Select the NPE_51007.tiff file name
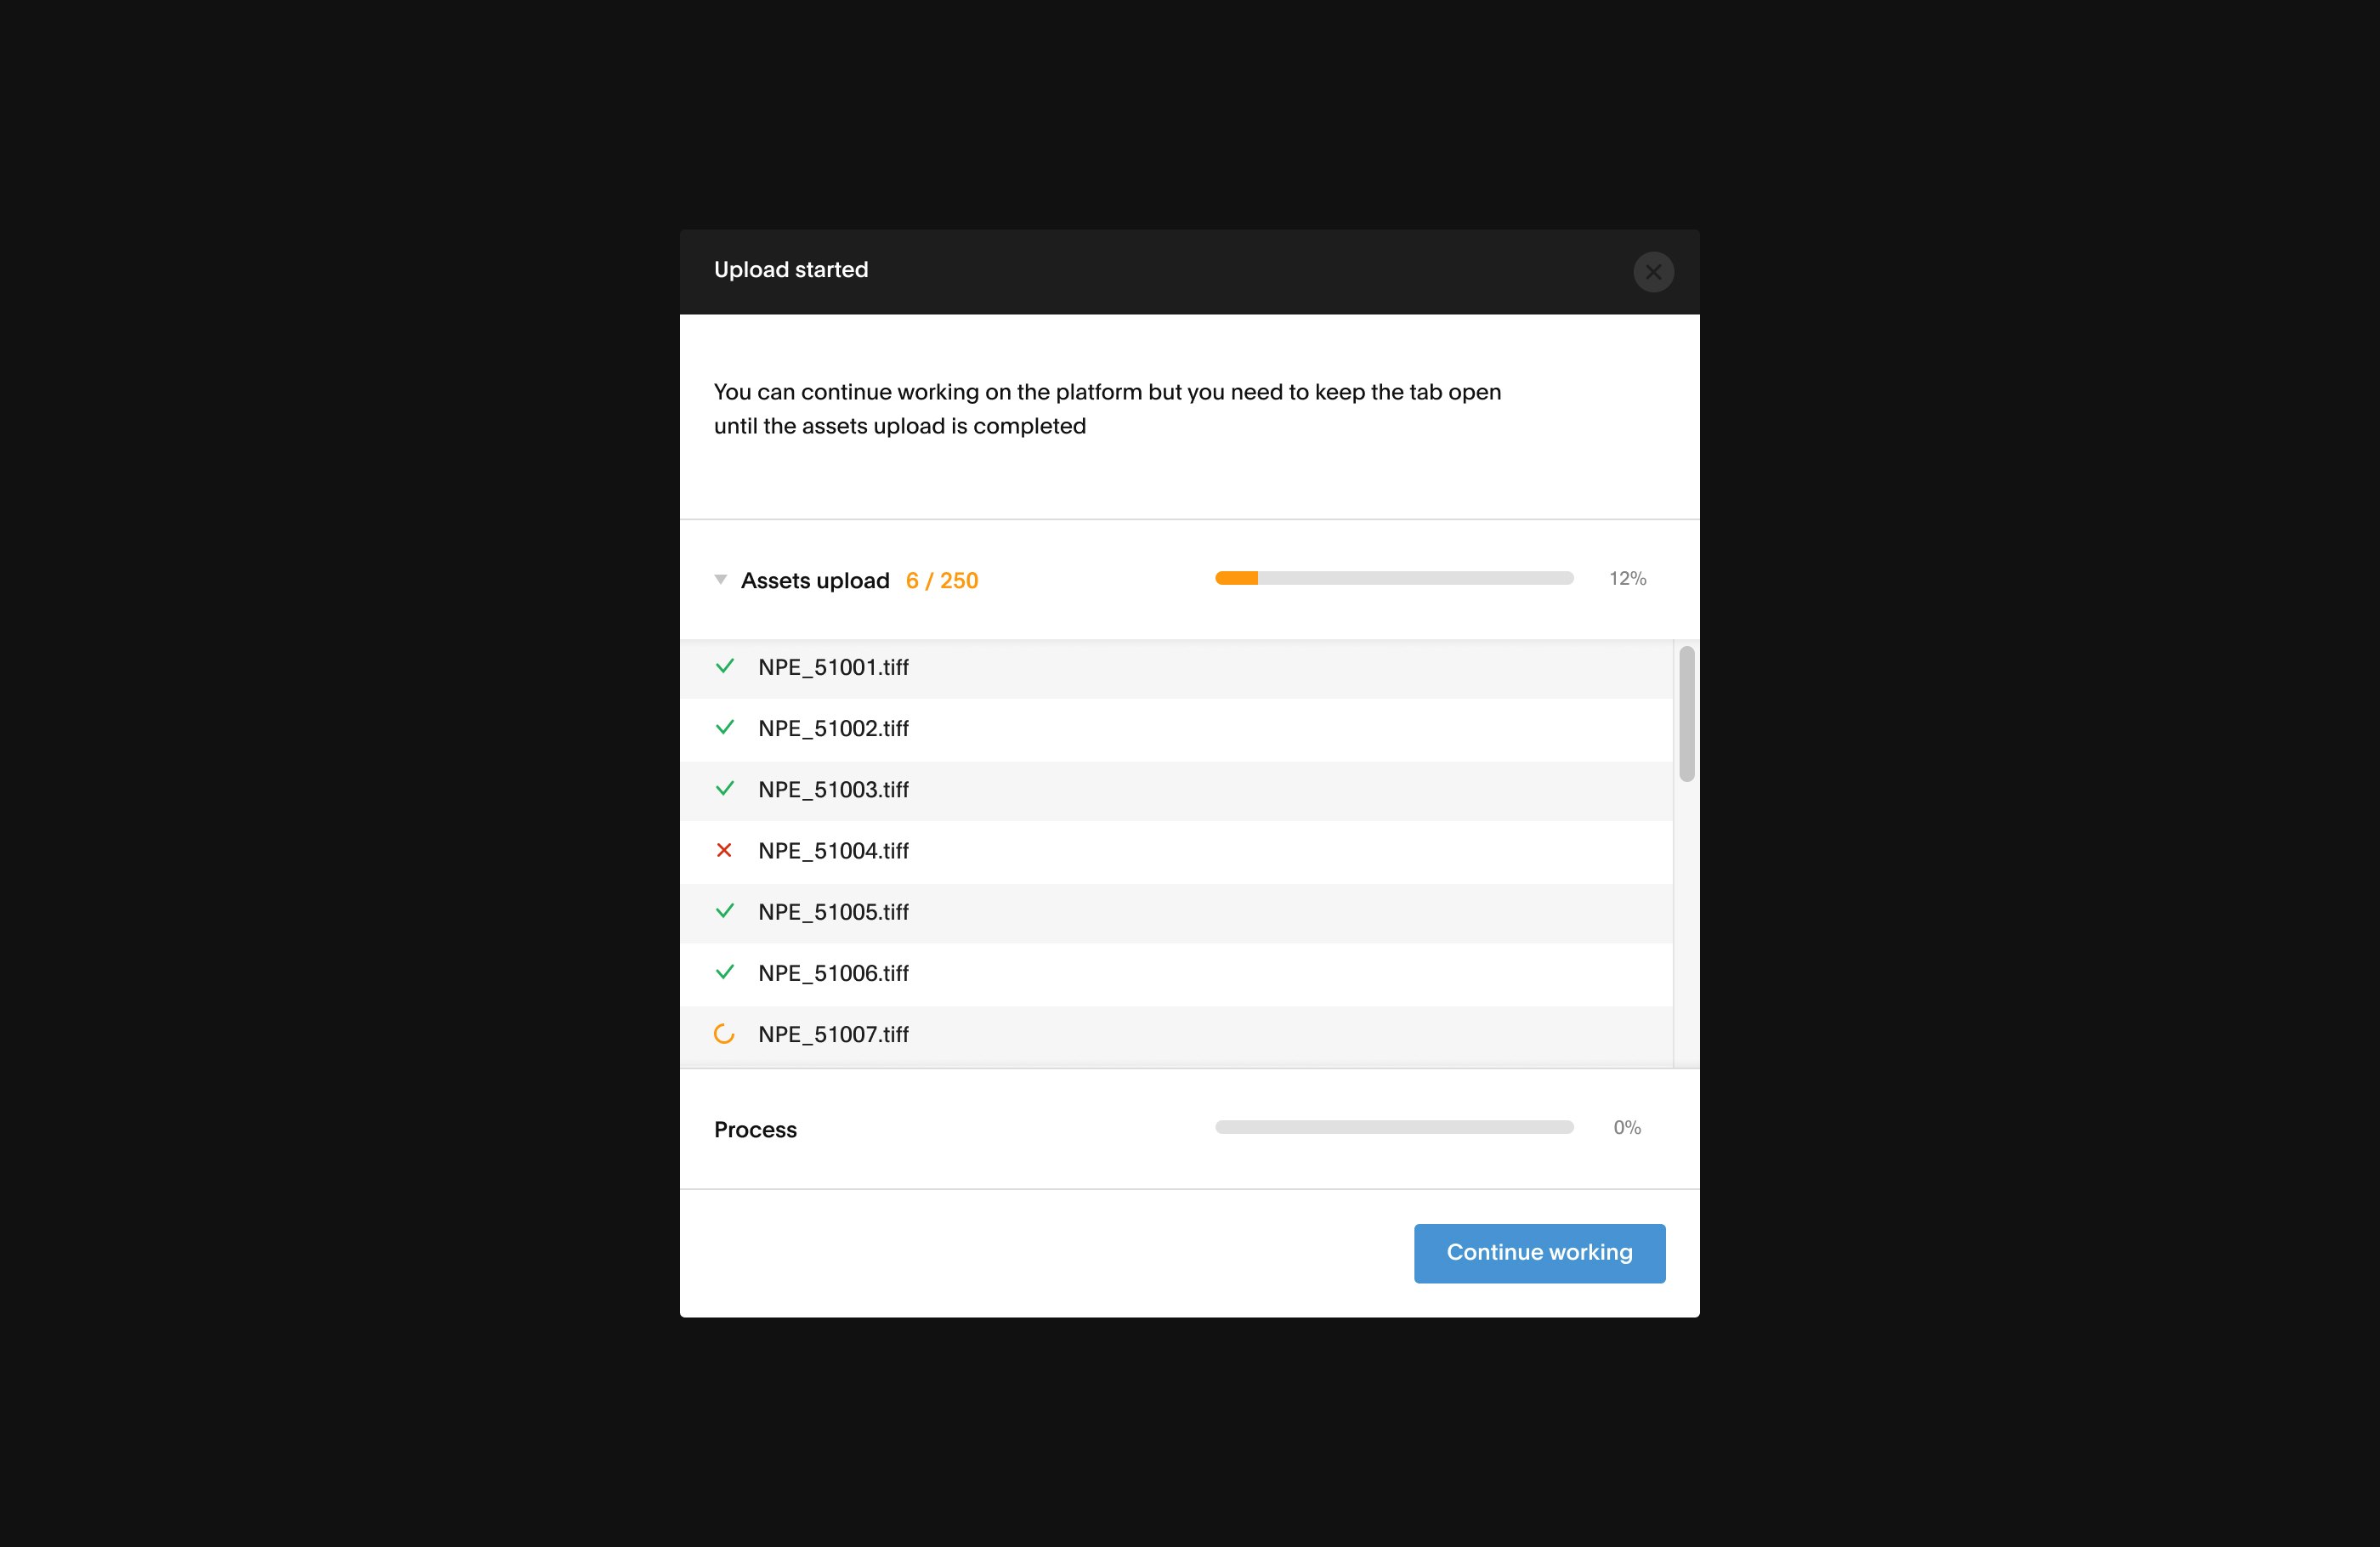The height and width of the screenshot is (1547, 2380). tap(833, 1035)
